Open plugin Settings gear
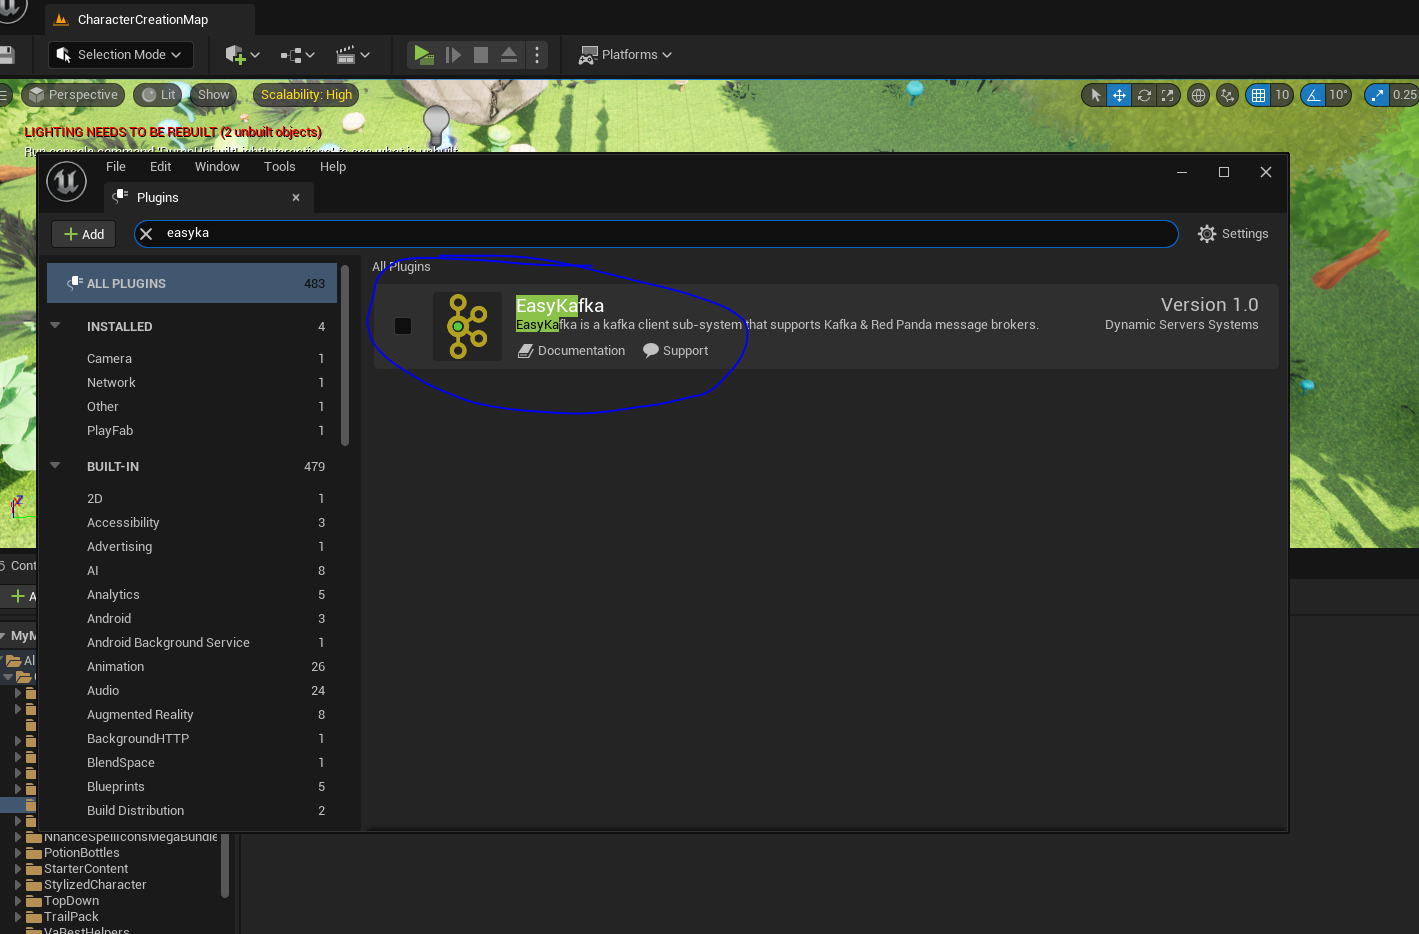Viewport: 1419px width, 934px height. point(1233,234)
